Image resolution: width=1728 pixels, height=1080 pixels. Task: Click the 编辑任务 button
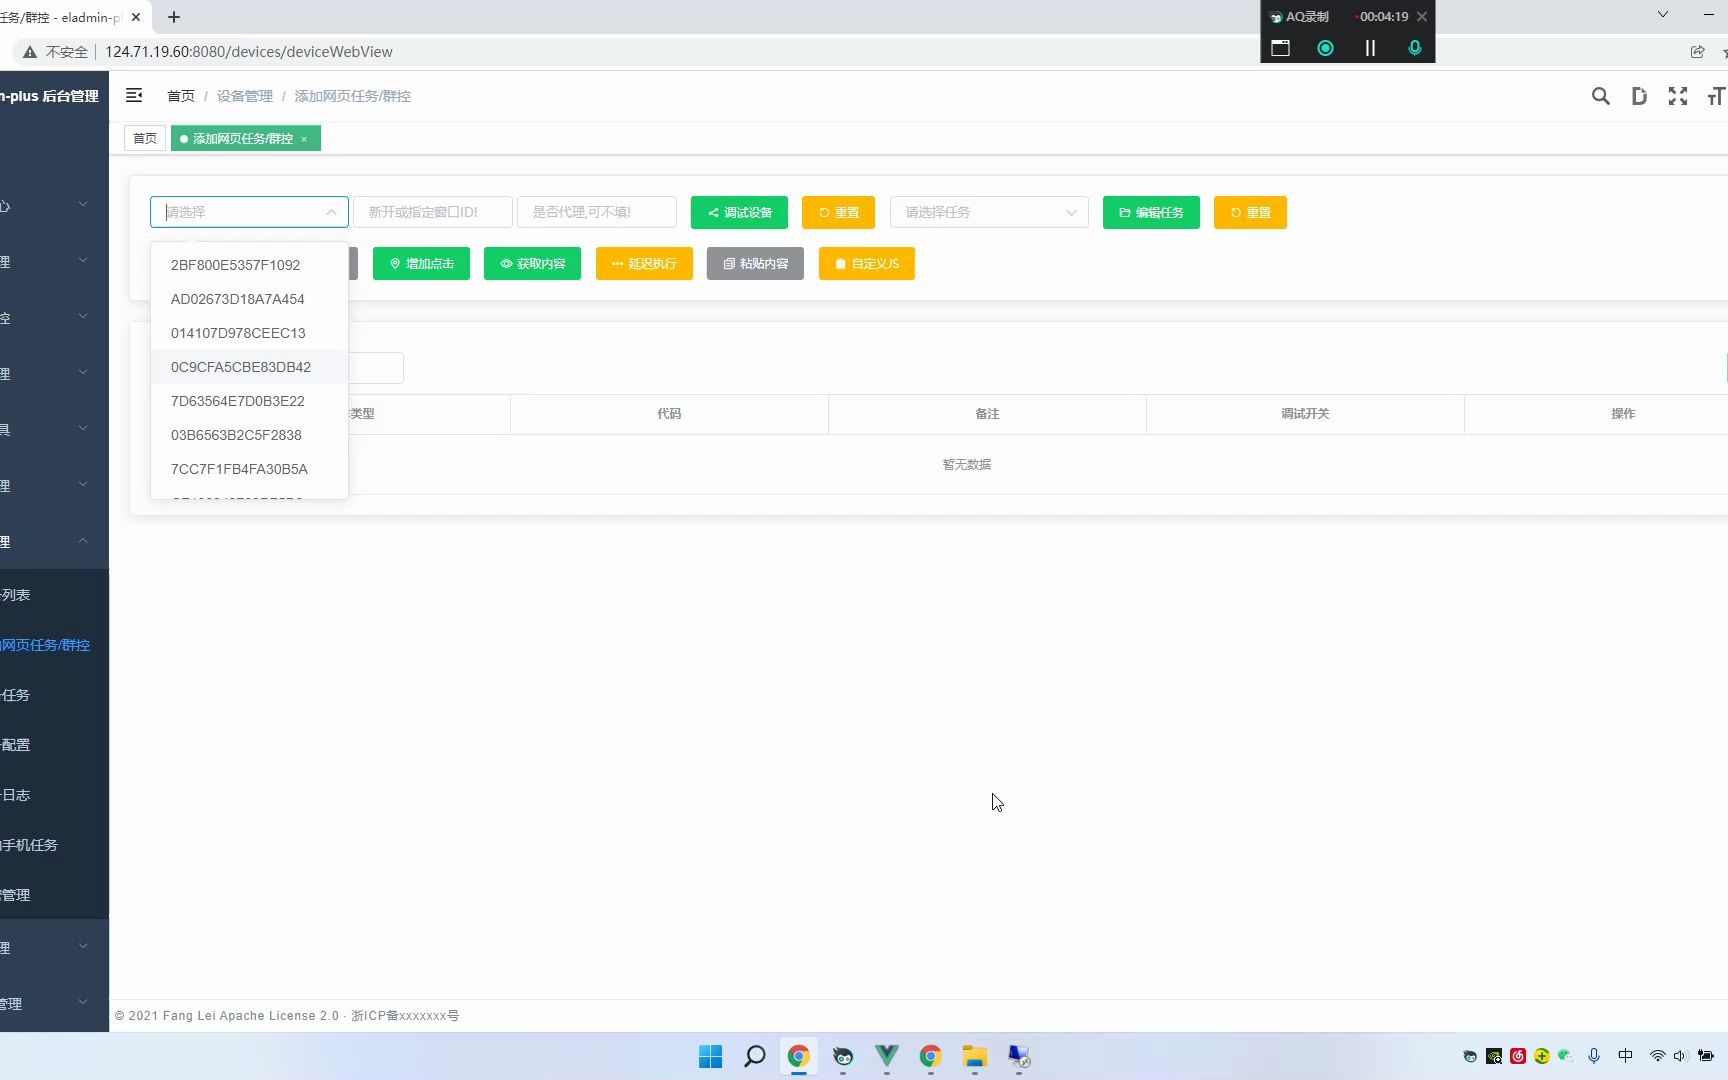(x=1151, y=212)
